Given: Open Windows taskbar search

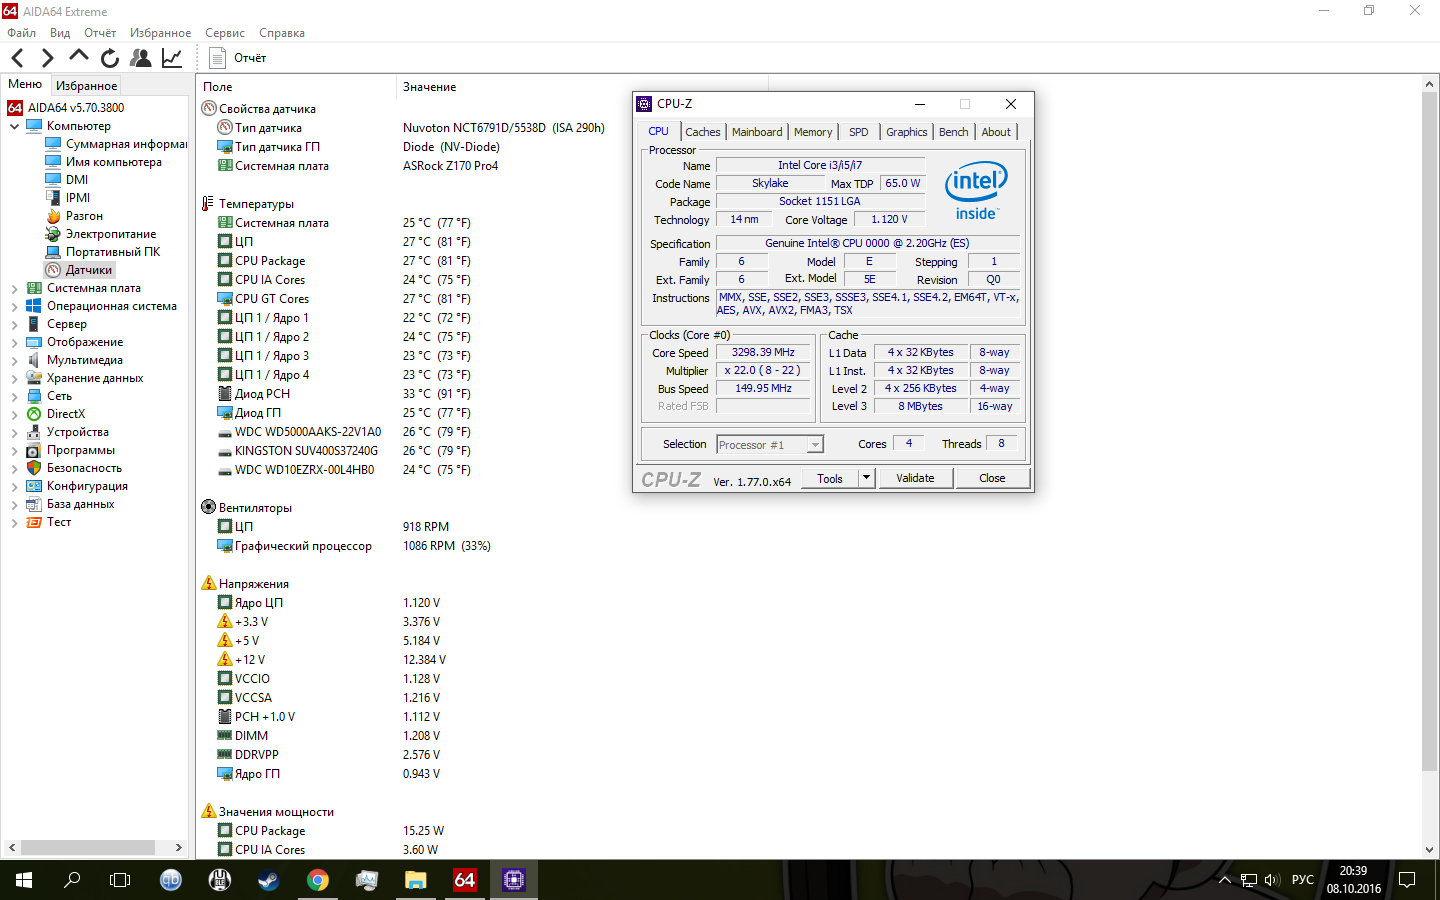Looking at the screenshot, I should click(x=72, y=880).
